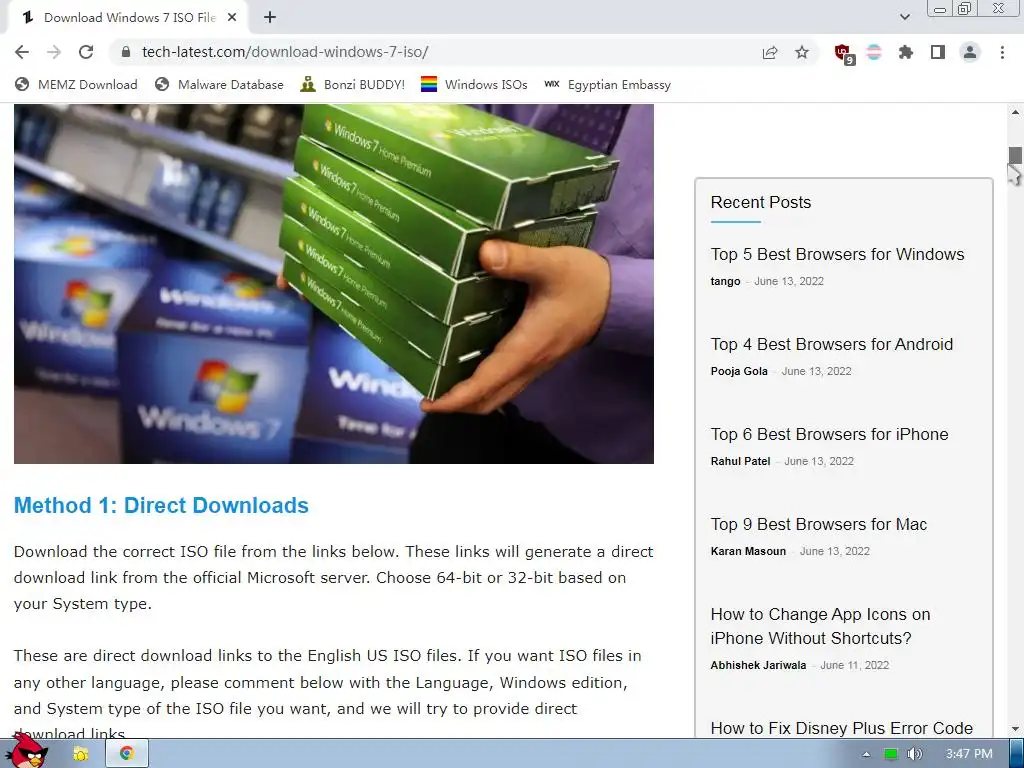Open the Egyptian Embassy bookmark
The height and width of the screenshot is (768, 1024).
[607, 84]
